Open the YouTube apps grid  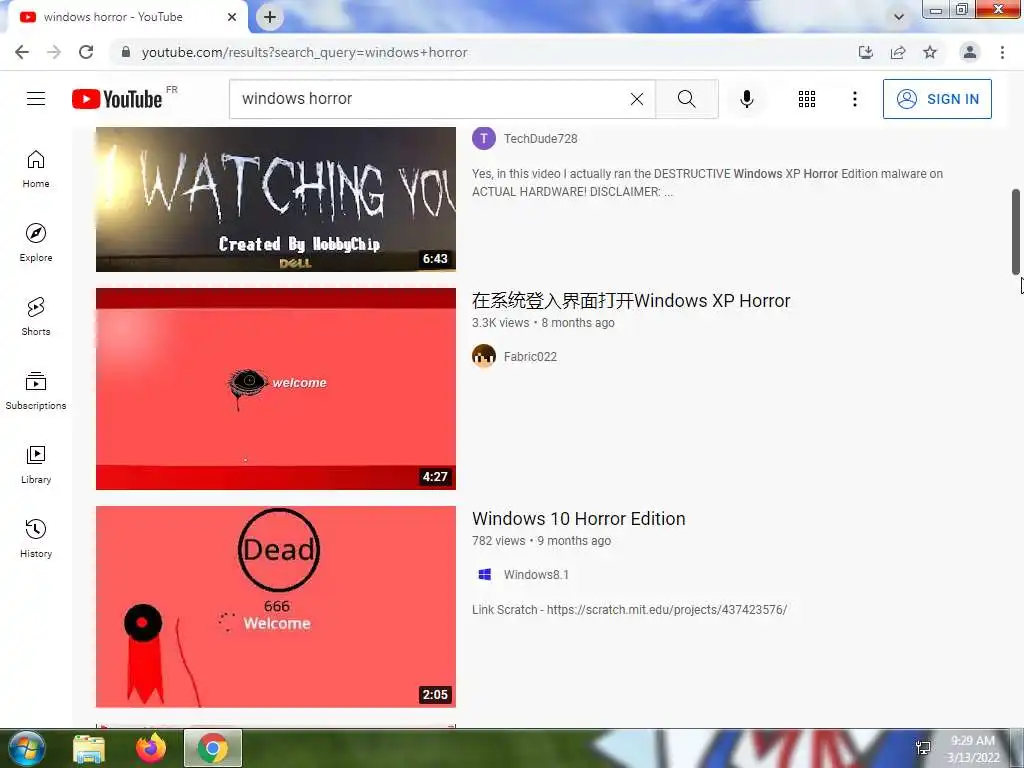807,99
